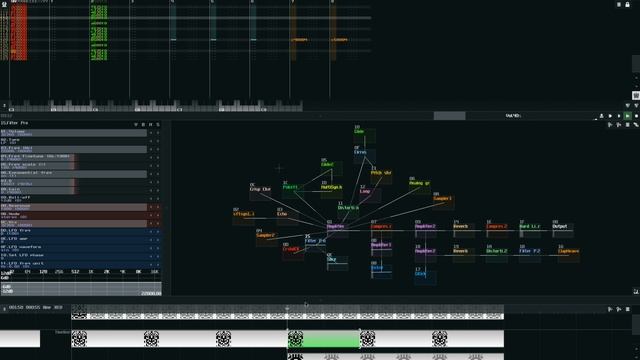Open the 15.Filter Pro controllers dropdown arrow
Screen dimensions: 640x360
136,124
